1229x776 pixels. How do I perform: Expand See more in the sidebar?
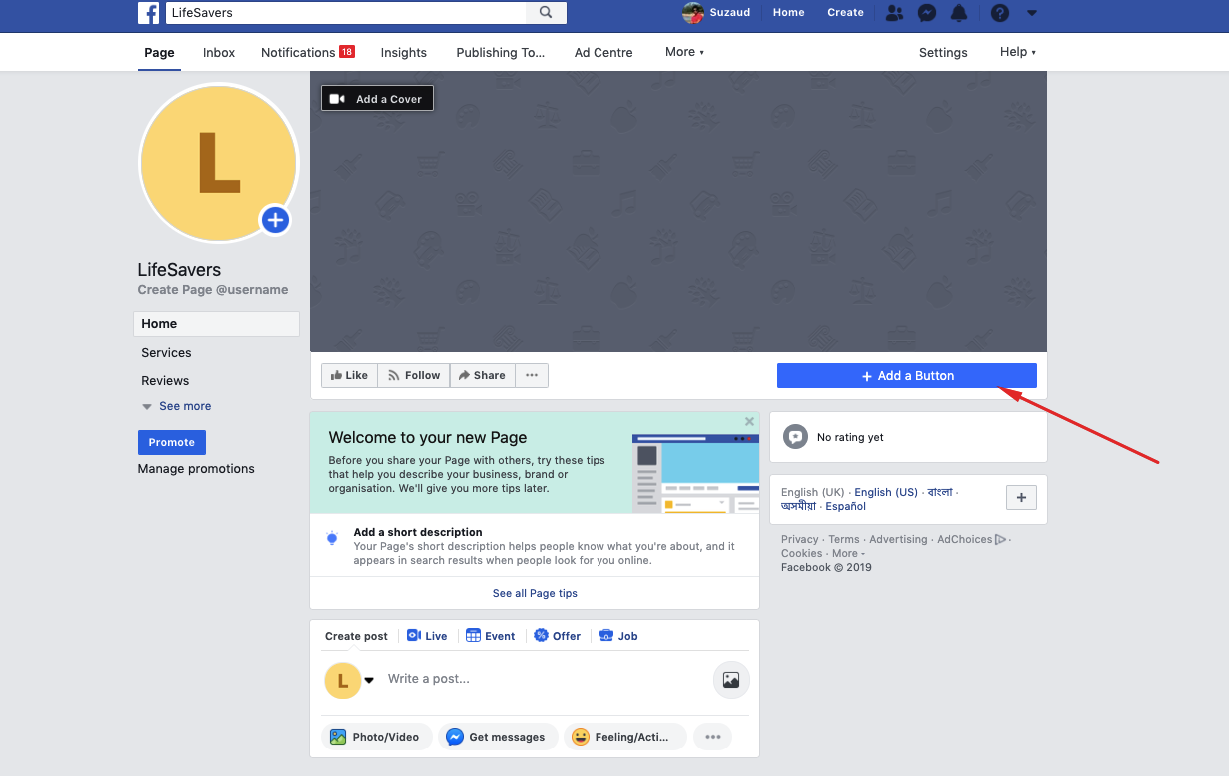(184, 405)
